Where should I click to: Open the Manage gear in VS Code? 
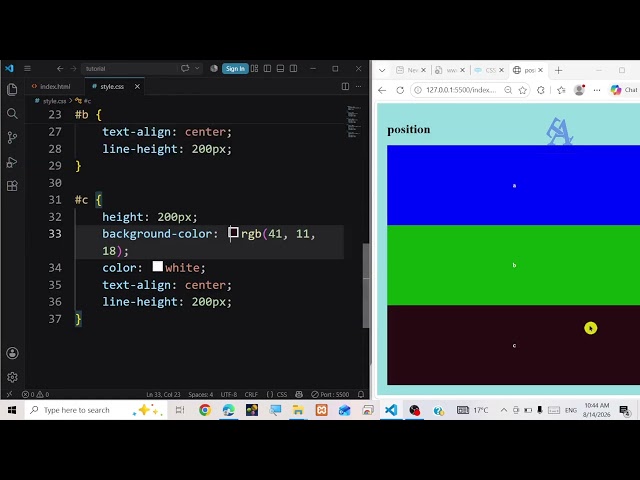12,377
